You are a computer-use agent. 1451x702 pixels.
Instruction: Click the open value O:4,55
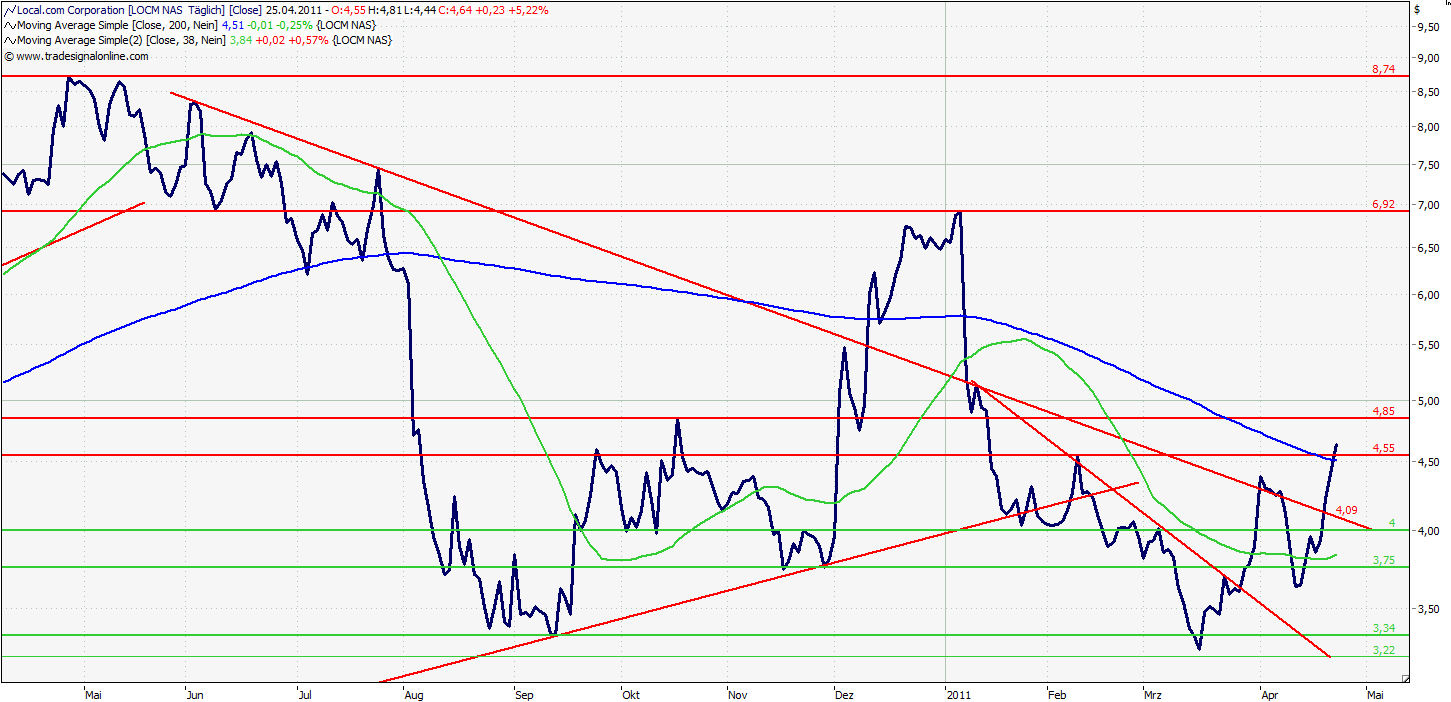click(351, 10)
